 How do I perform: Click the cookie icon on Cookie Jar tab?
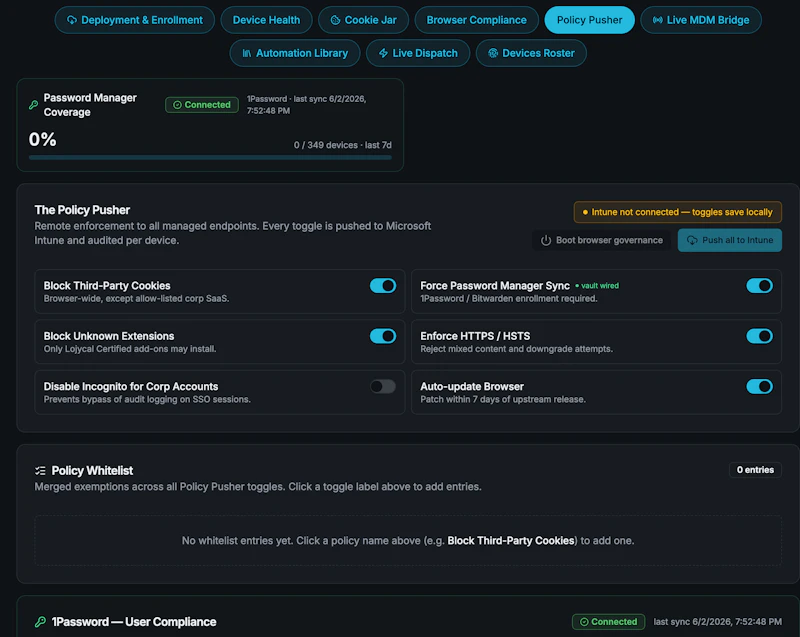point(335,20)
